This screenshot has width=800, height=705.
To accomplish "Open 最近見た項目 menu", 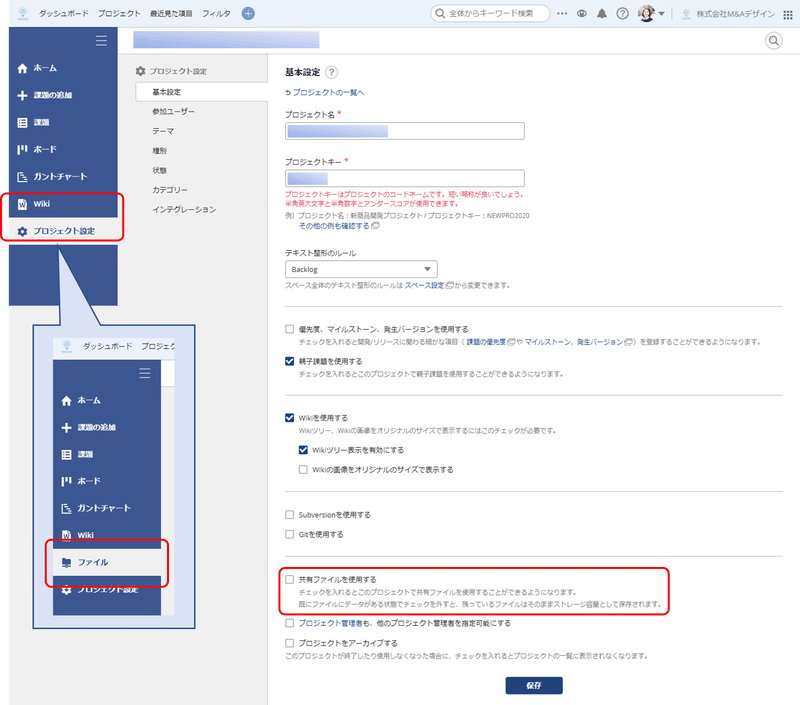I will (171, 13).
